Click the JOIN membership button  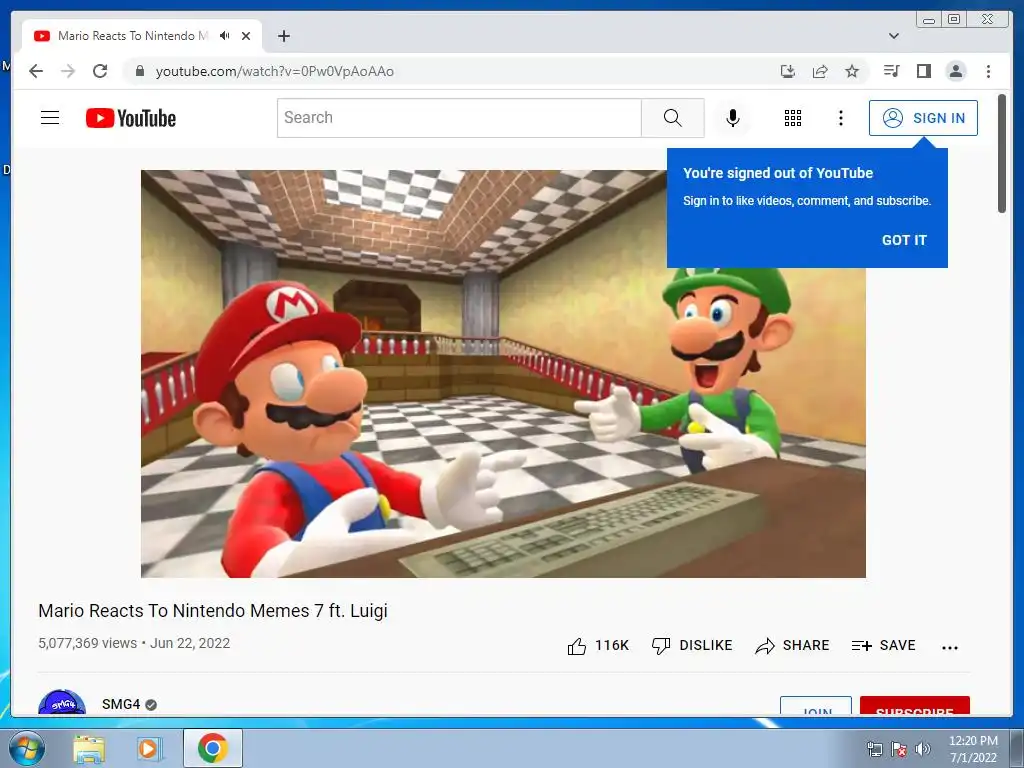coord(816,705)
